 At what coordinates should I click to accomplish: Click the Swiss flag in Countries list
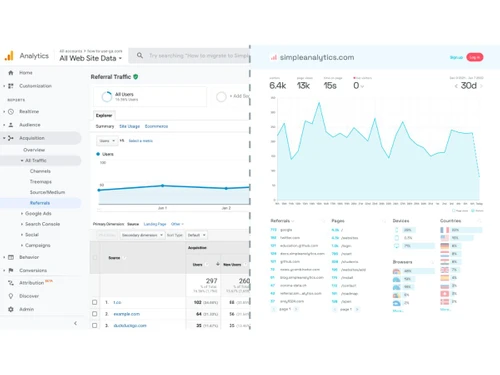445,294
